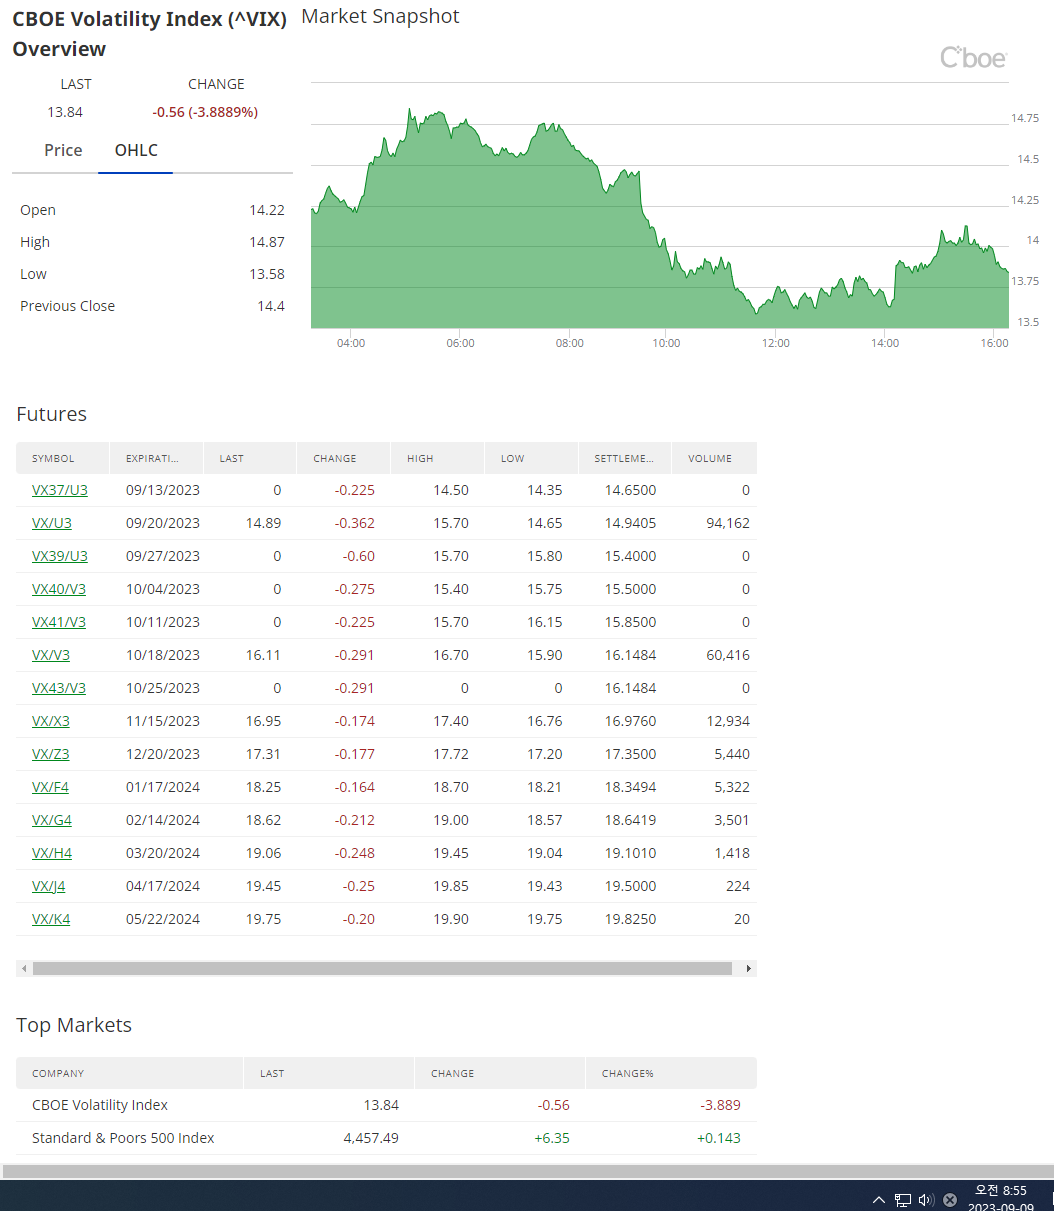The image size is (1054, 1211).
Task: Click settlement value 14.9405
Action: pyautogui.click(x=630, y=523)
